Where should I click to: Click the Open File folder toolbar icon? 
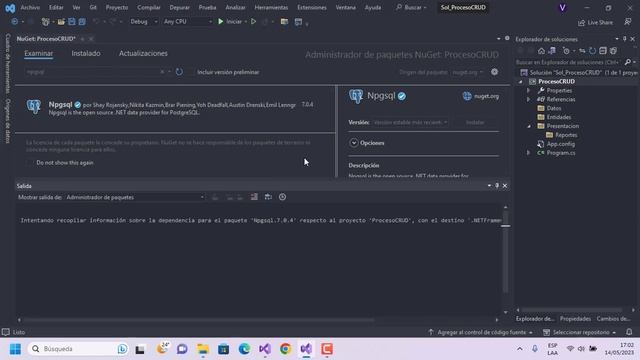point(61,22)
